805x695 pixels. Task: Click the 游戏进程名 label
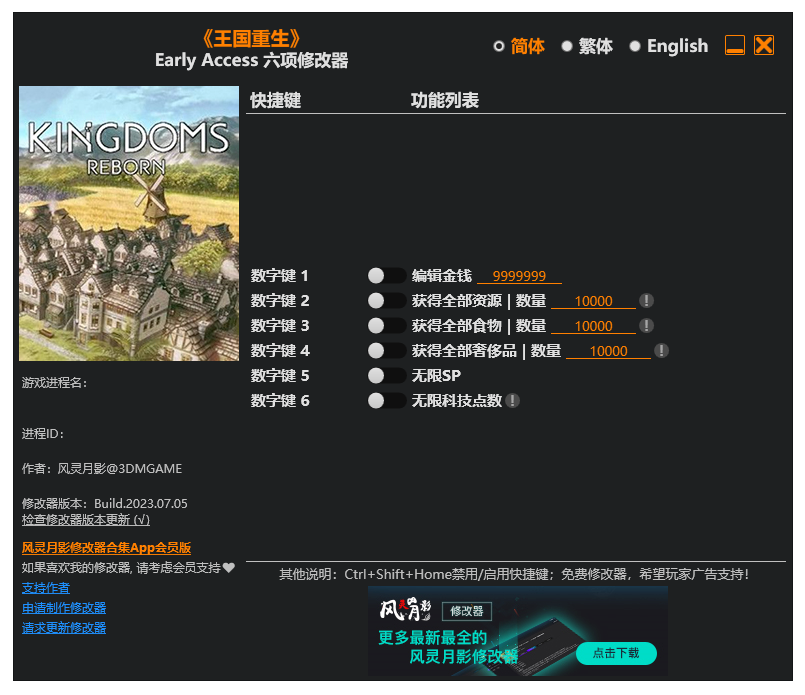pos(54,383)
